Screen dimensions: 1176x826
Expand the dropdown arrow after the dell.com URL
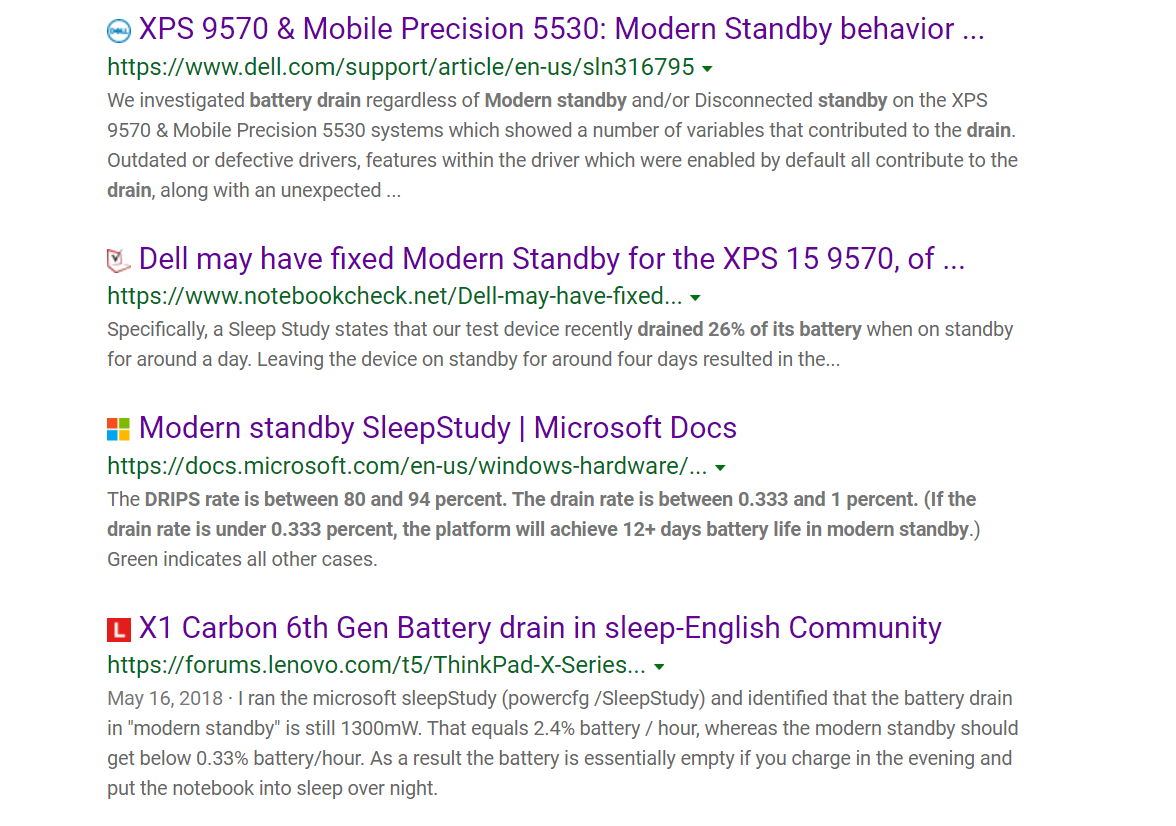click(707, 69)
